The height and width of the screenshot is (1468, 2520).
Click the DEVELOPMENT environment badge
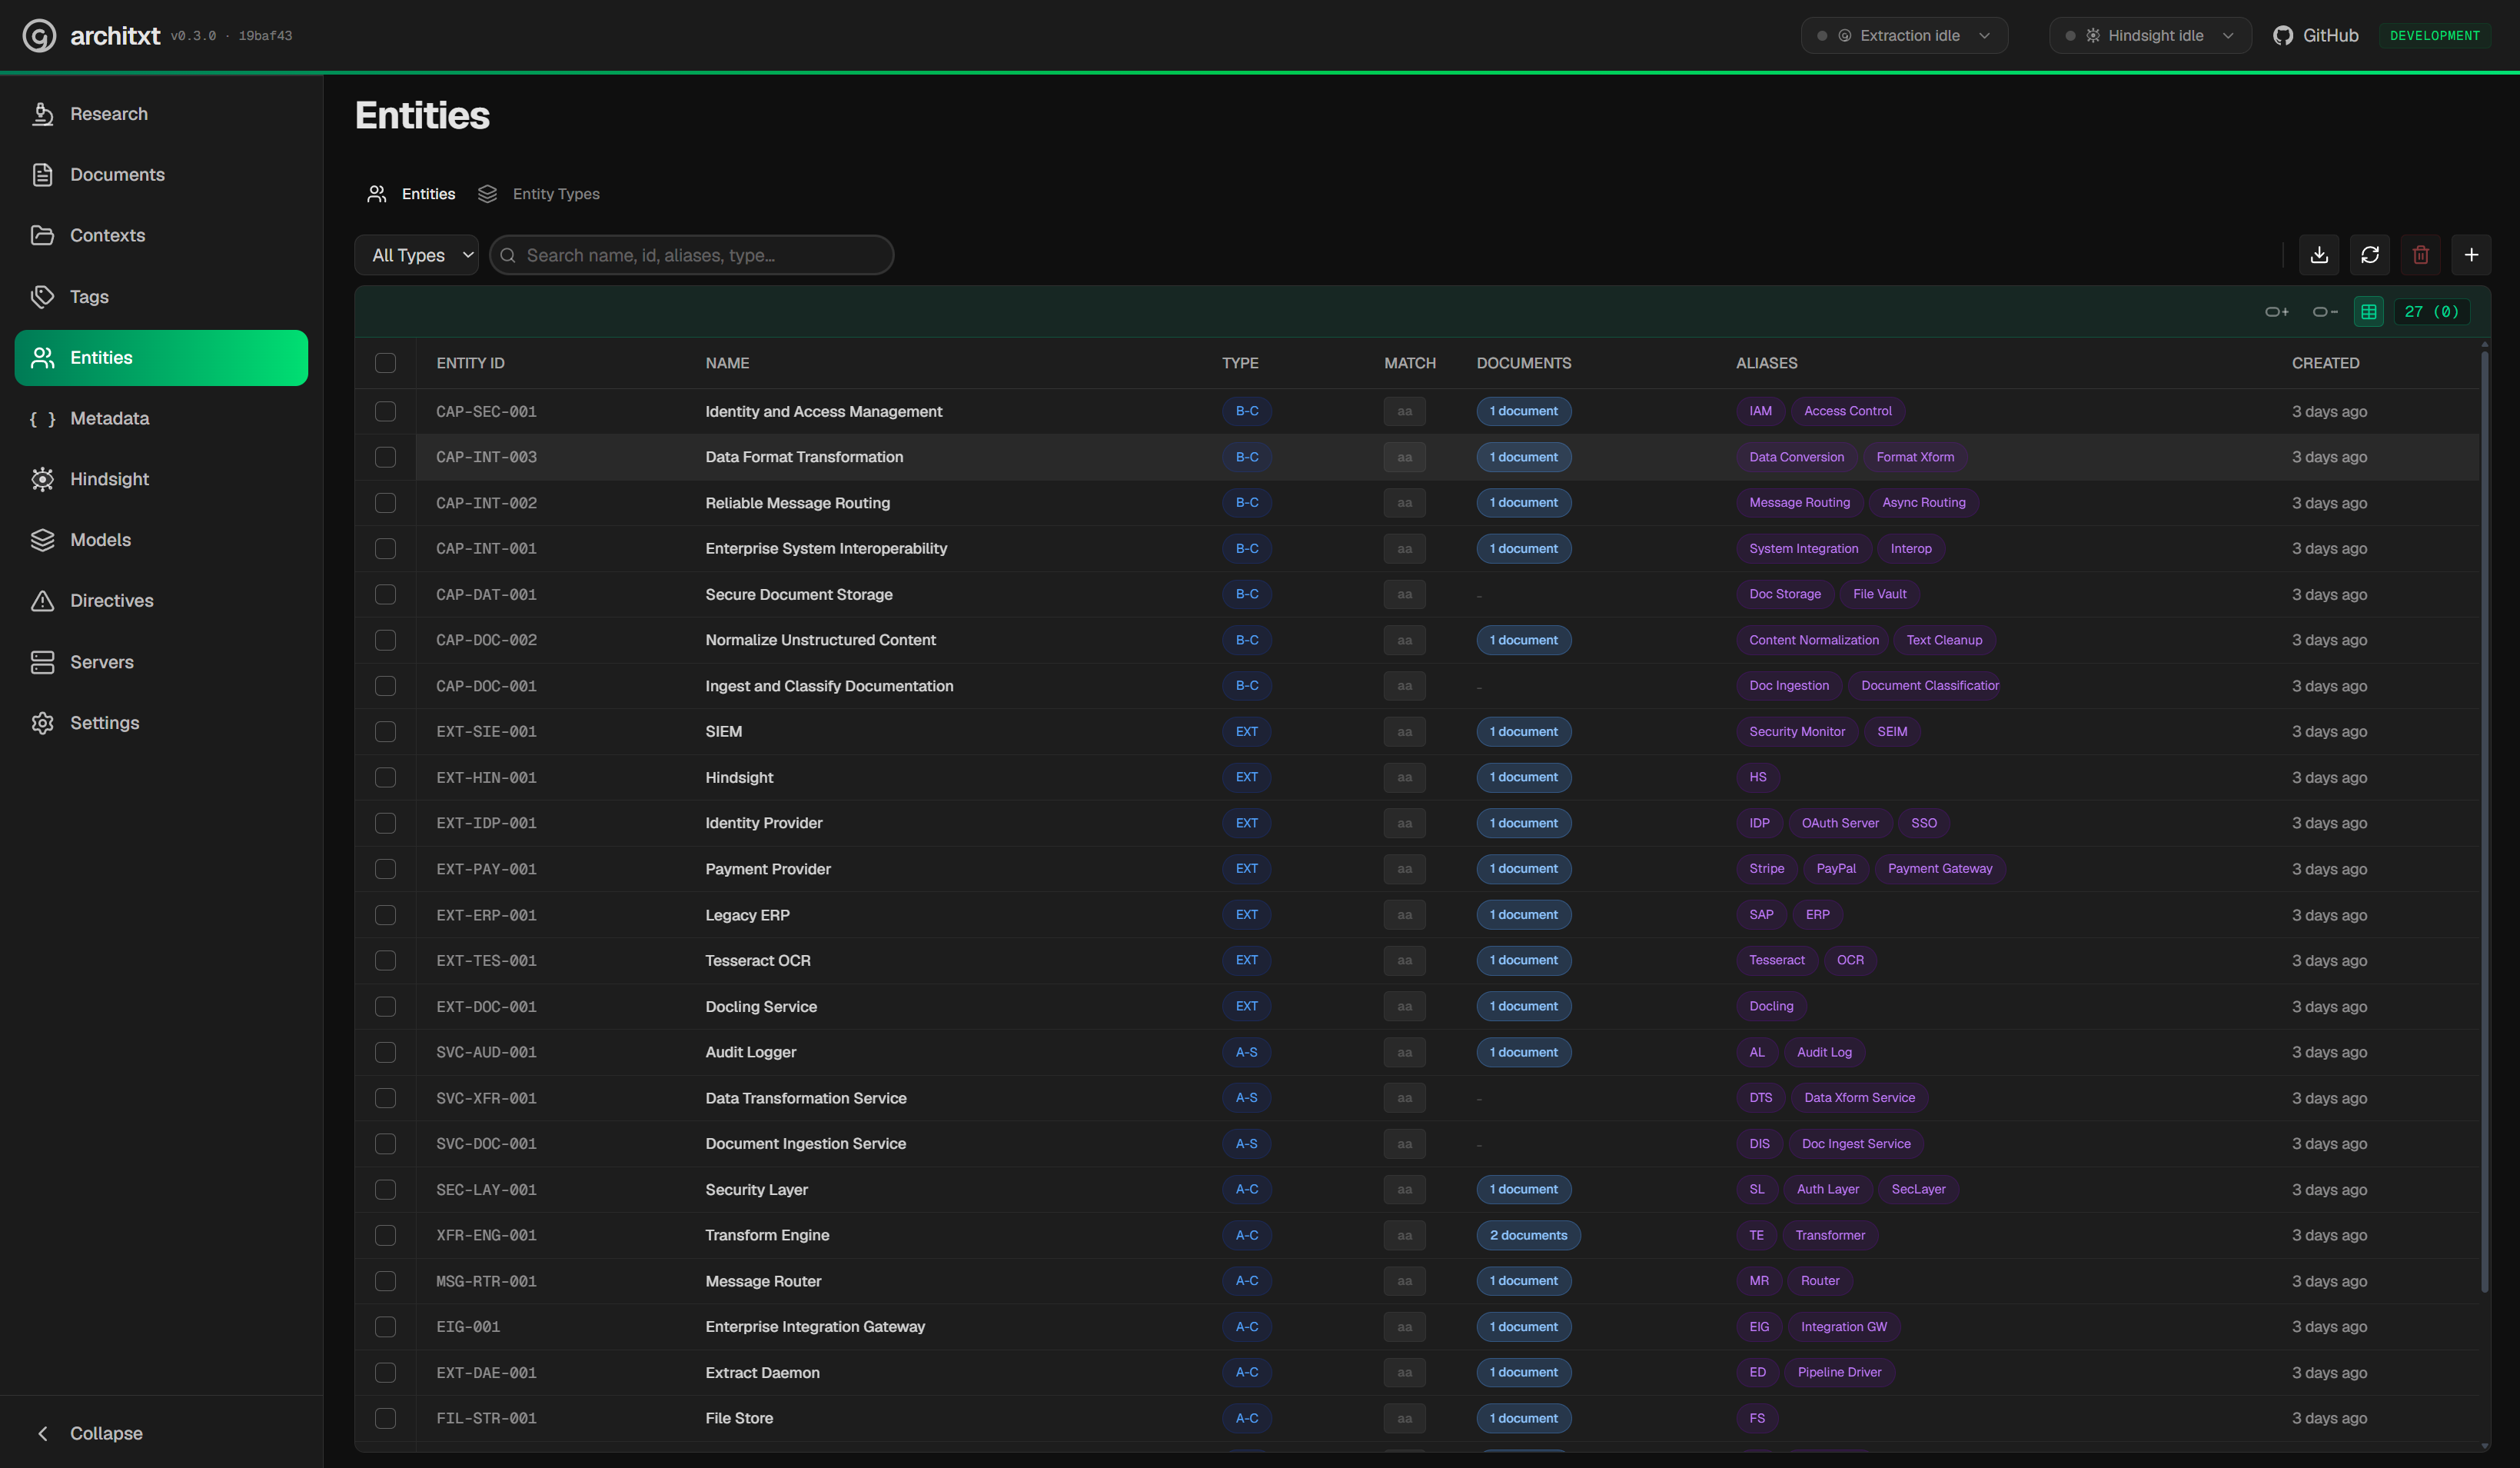coord(2434,36)
